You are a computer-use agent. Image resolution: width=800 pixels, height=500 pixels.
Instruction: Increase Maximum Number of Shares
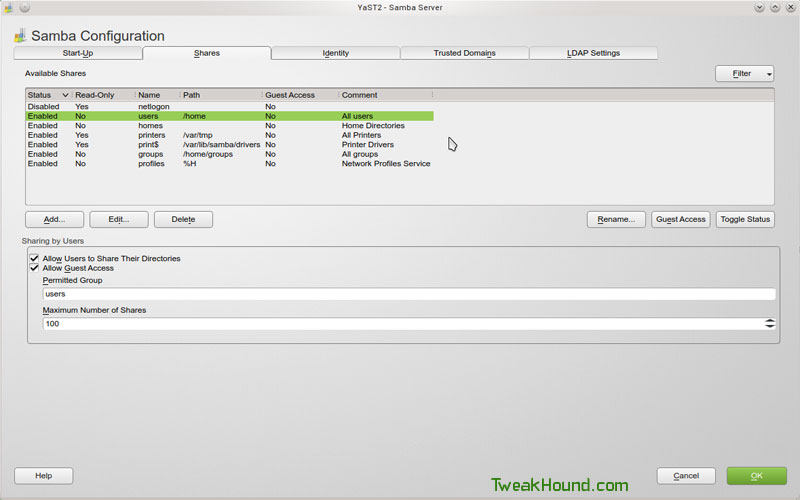click(x=770, y=321)
